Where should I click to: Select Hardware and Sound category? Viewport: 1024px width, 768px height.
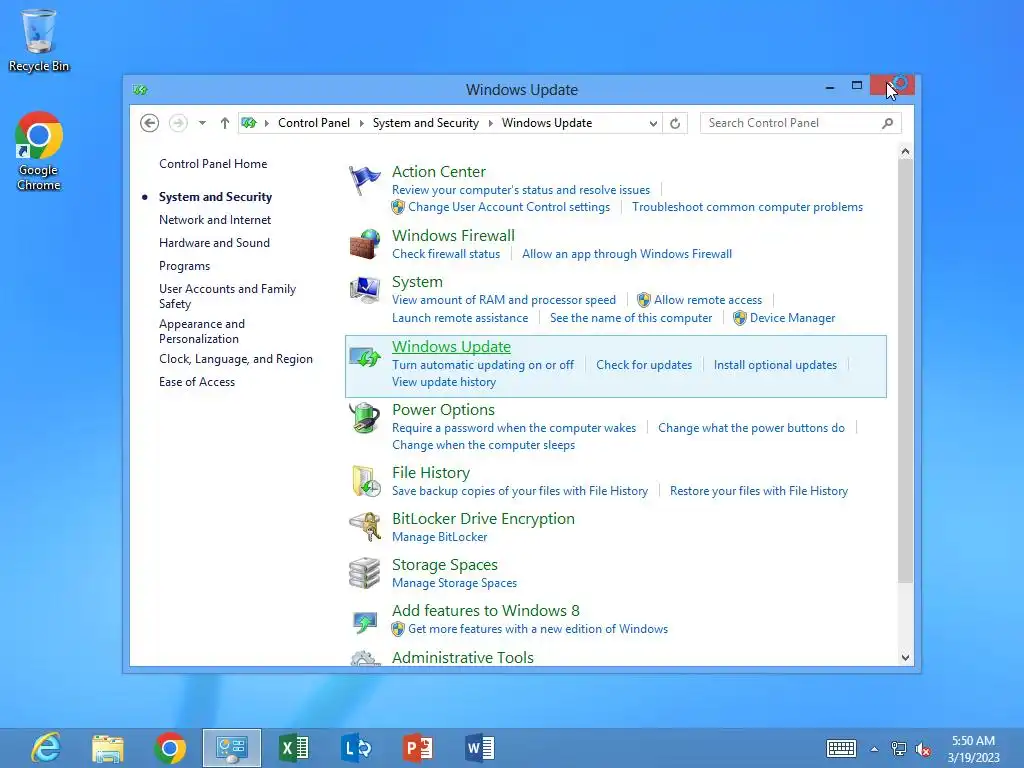(x=214, y=243)
